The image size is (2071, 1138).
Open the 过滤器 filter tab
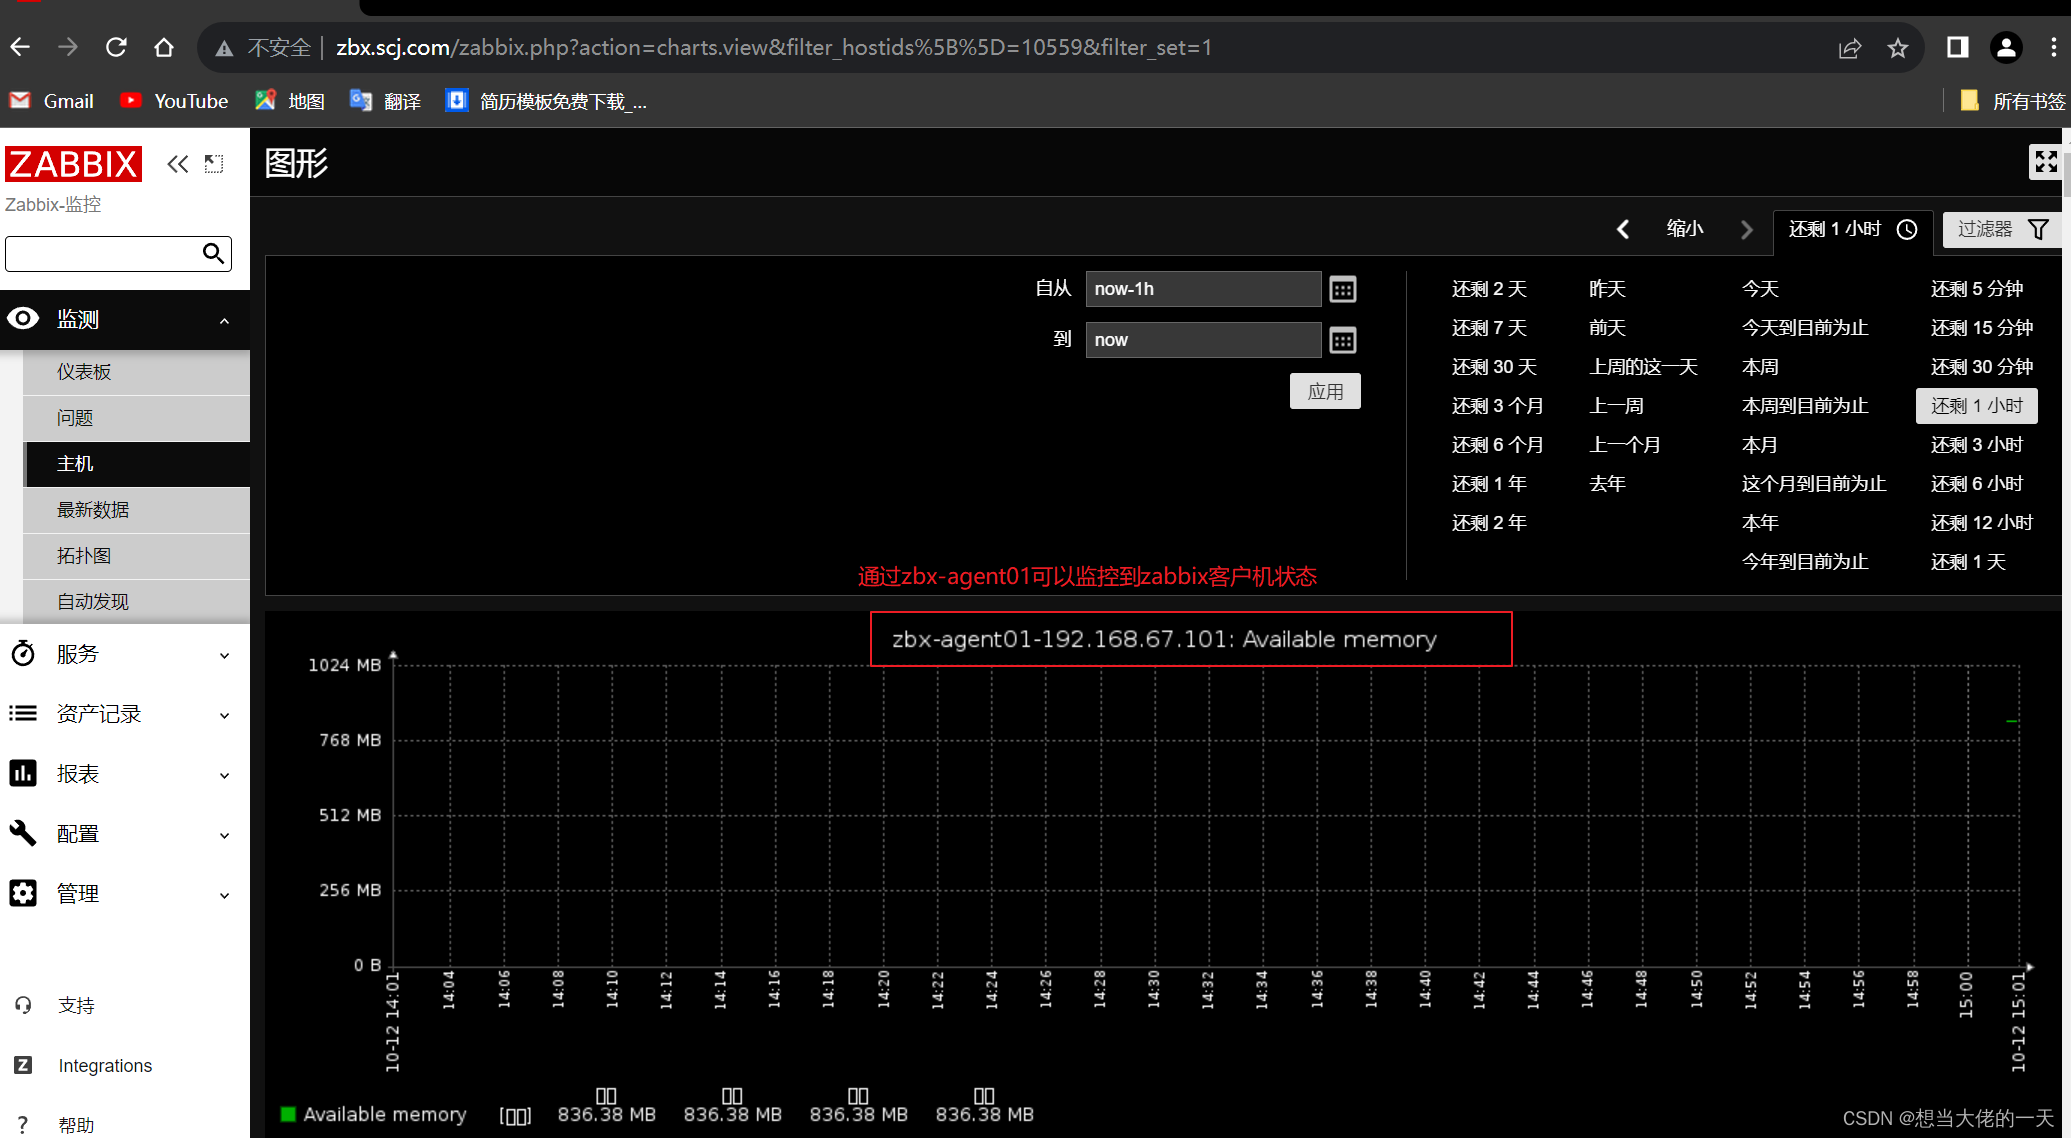pyautogui.click(x=2002, y=229)
